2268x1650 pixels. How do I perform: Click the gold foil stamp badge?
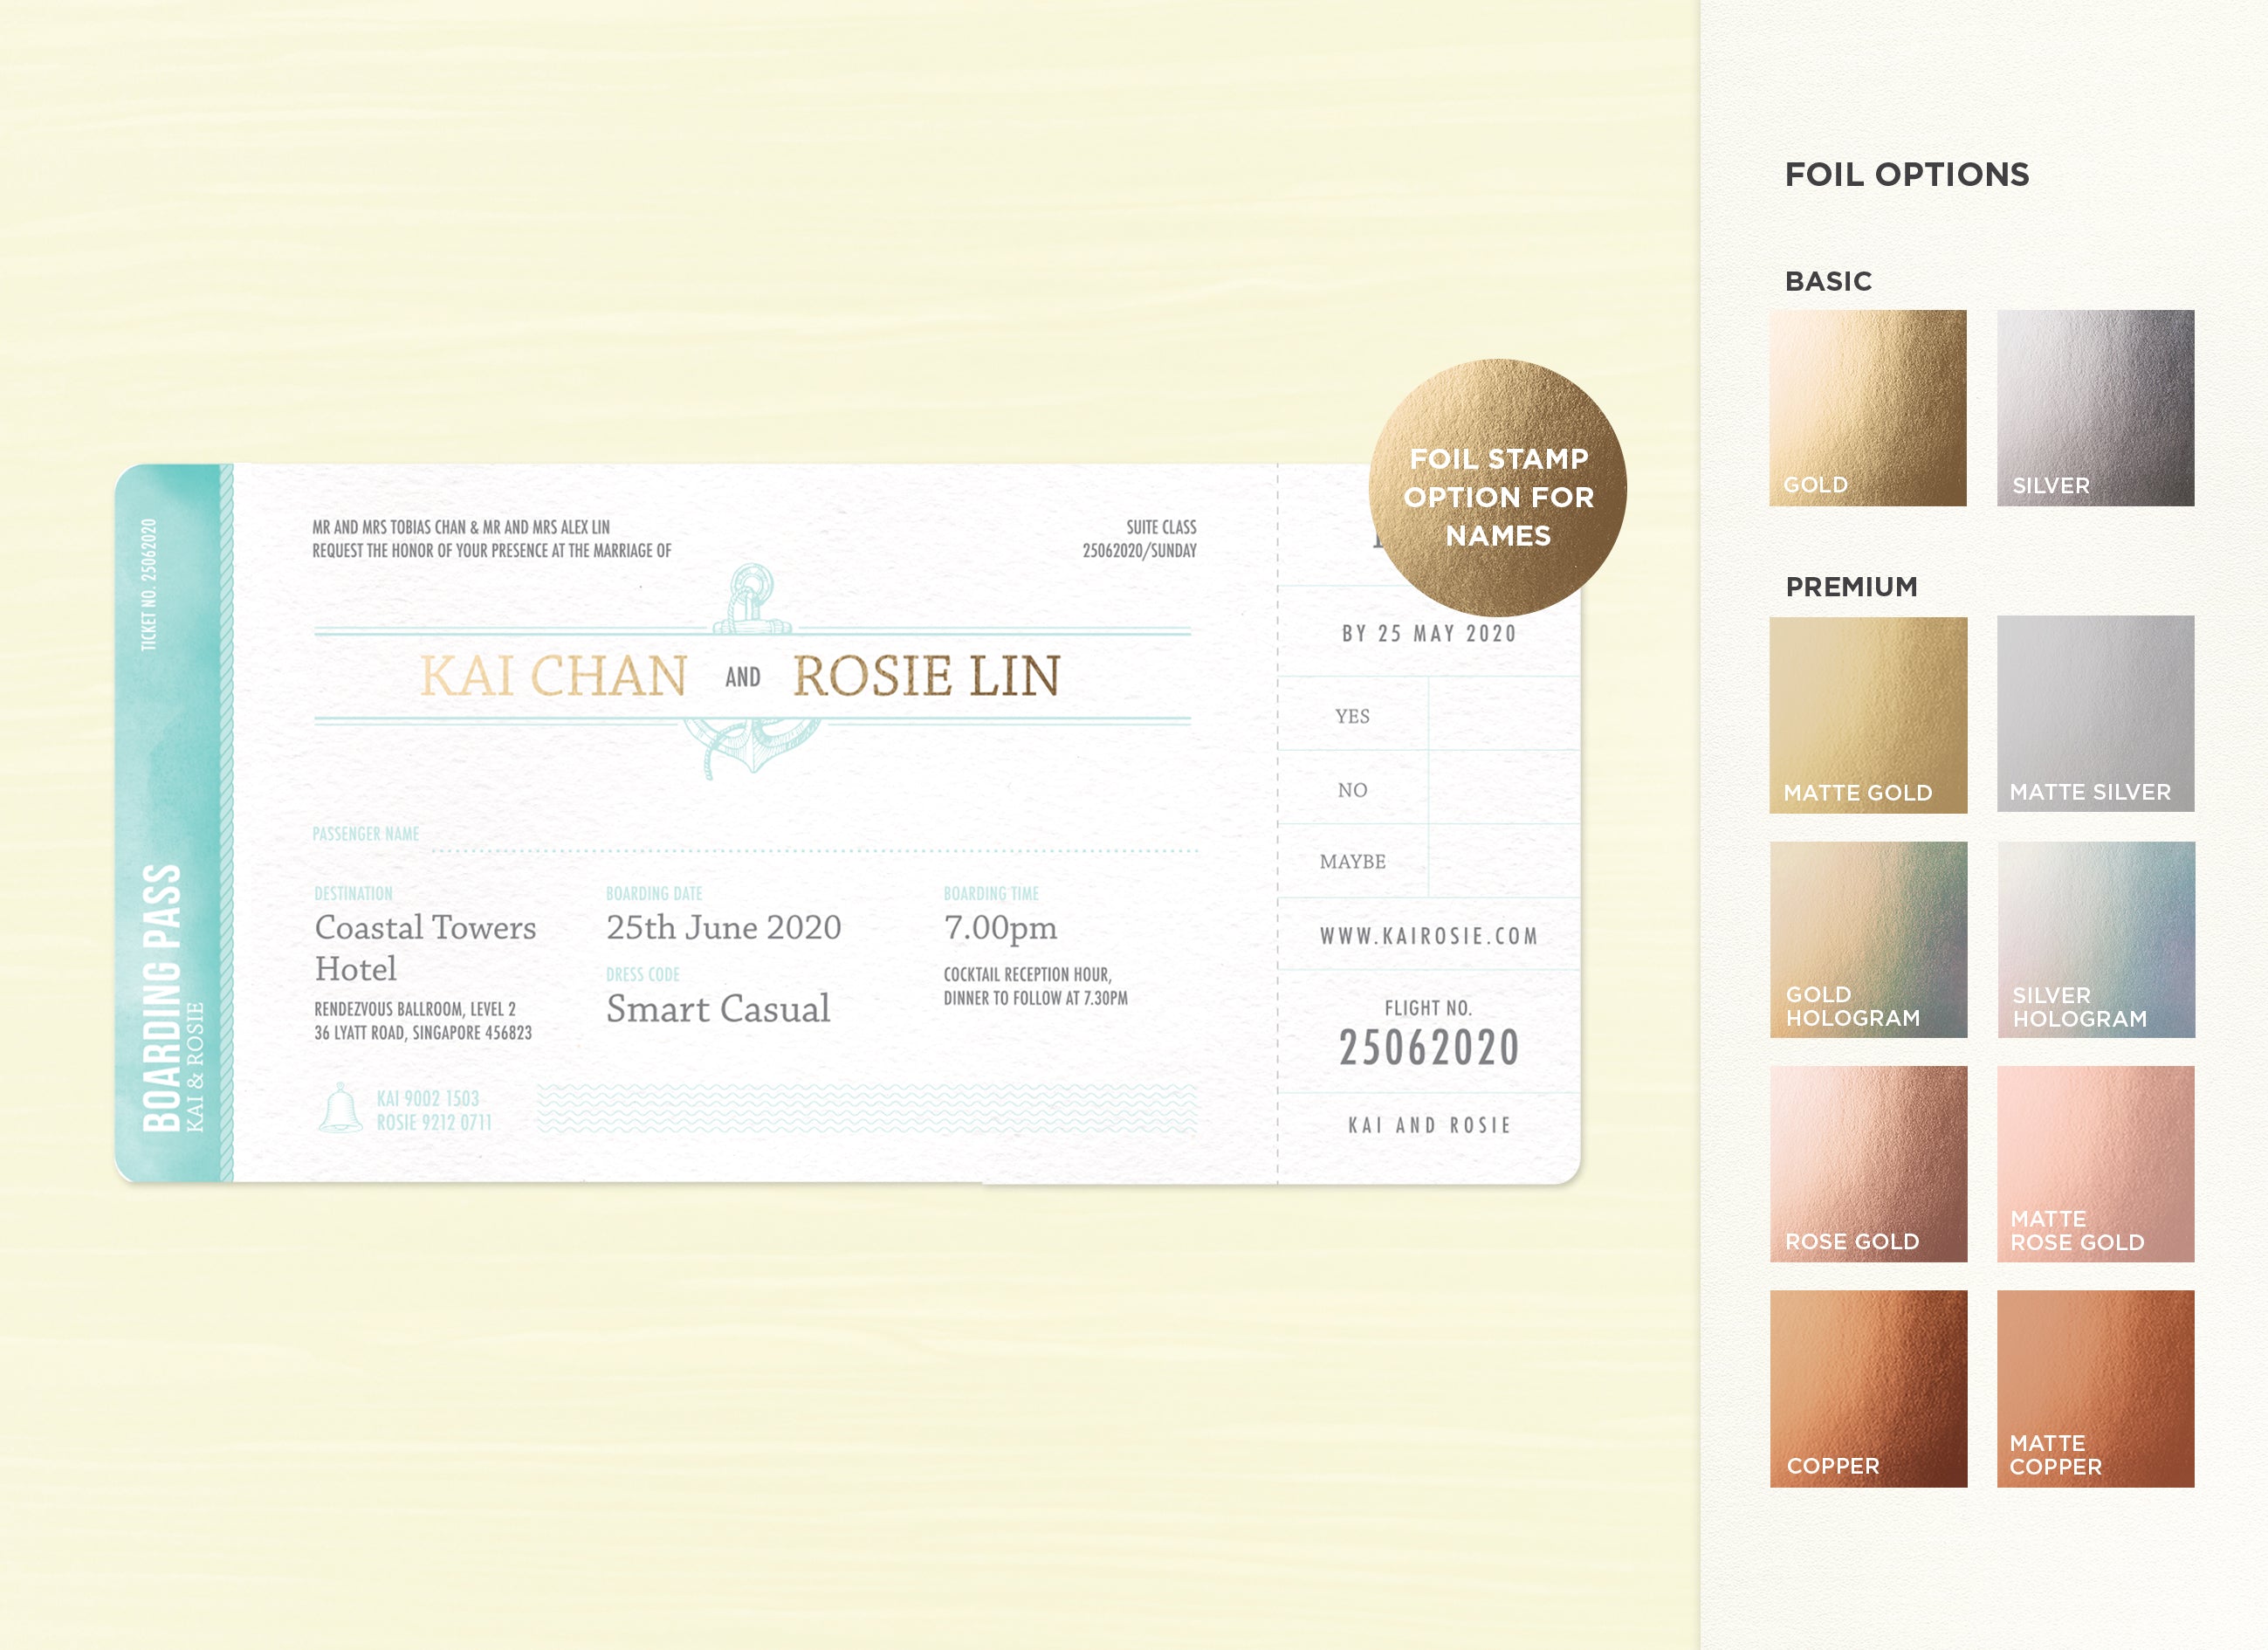click(1497, 488)
